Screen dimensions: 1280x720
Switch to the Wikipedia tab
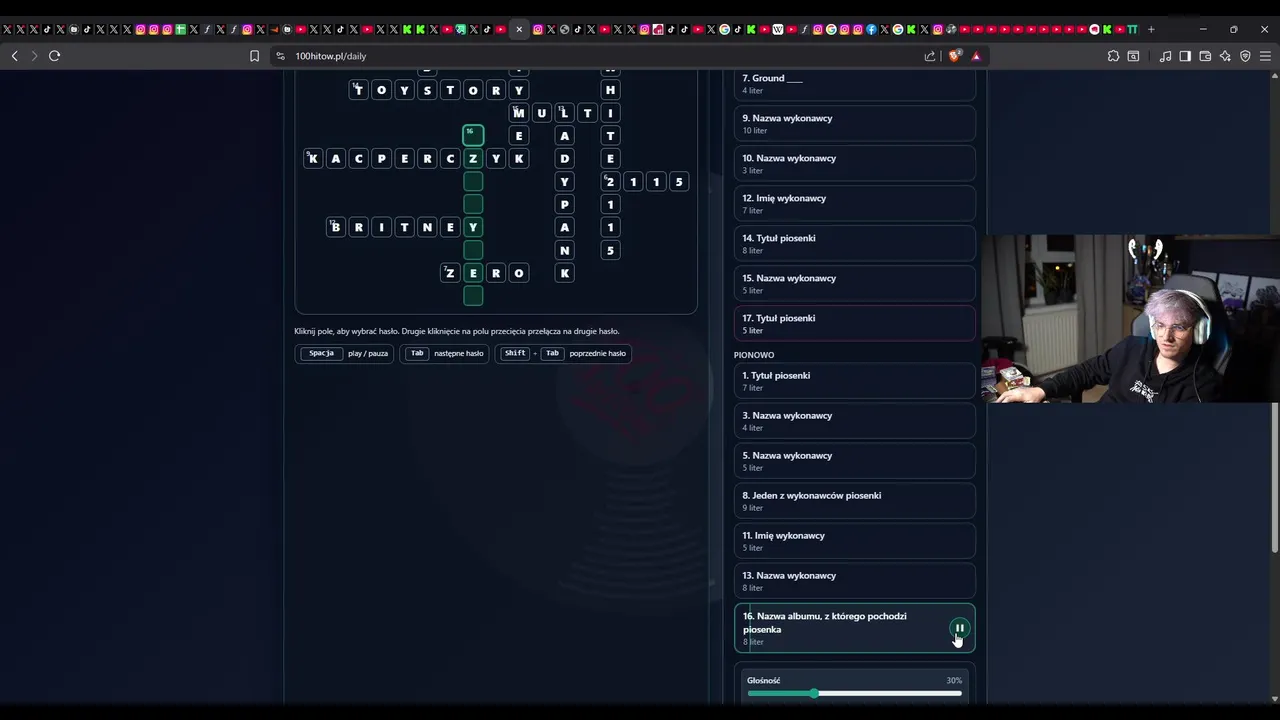(x=778, y=29)
